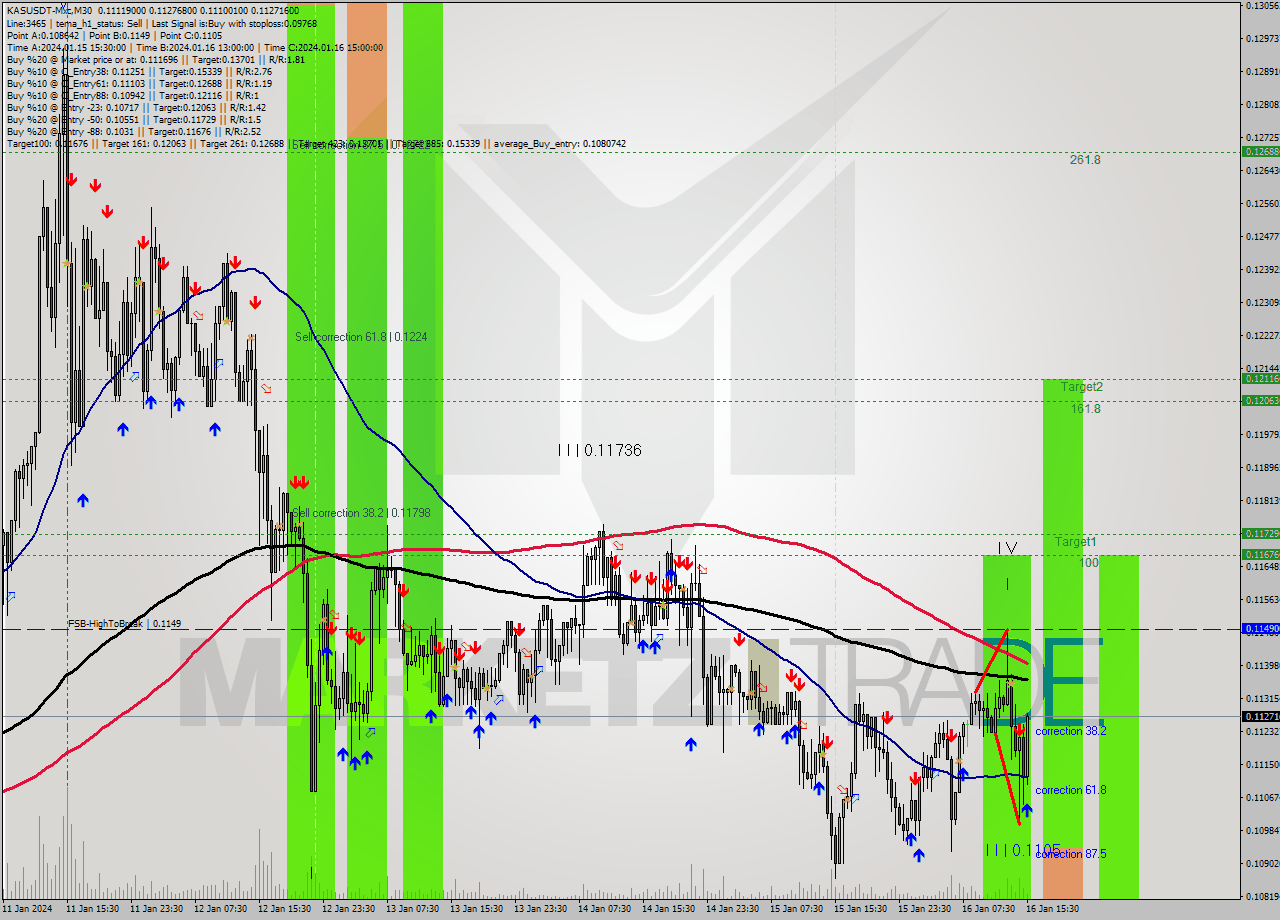Click the '15 Jan 15:30' time axis label
The image size is (1280, 920).
861,909
